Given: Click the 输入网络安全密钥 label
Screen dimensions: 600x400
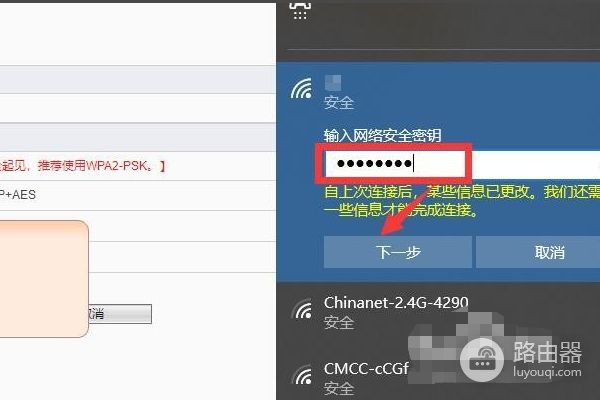Looking at the screenshot, I should point(382,135).
